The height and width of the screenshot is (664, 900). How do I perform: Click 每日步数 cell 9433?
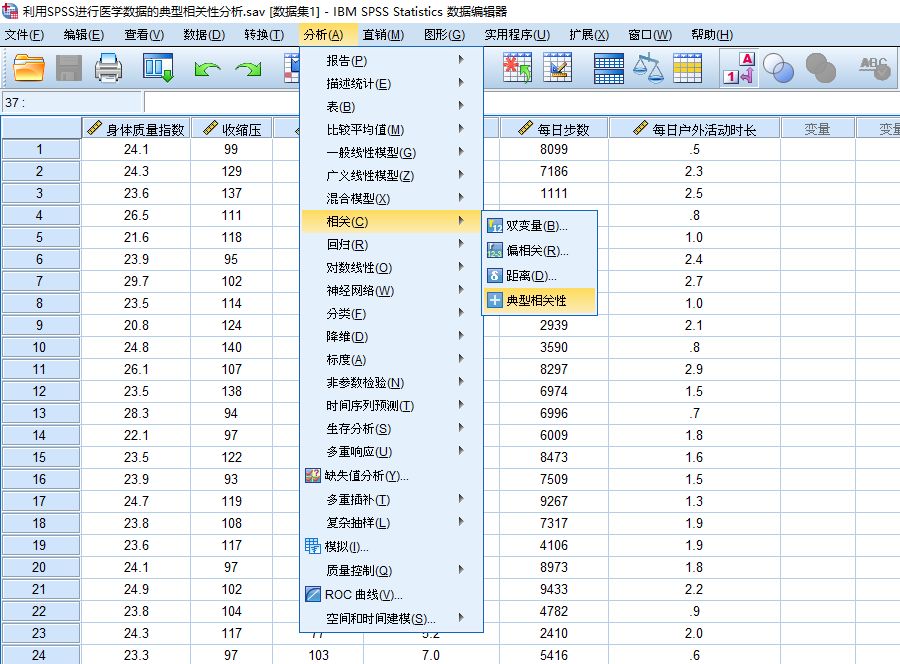(554, 589)
